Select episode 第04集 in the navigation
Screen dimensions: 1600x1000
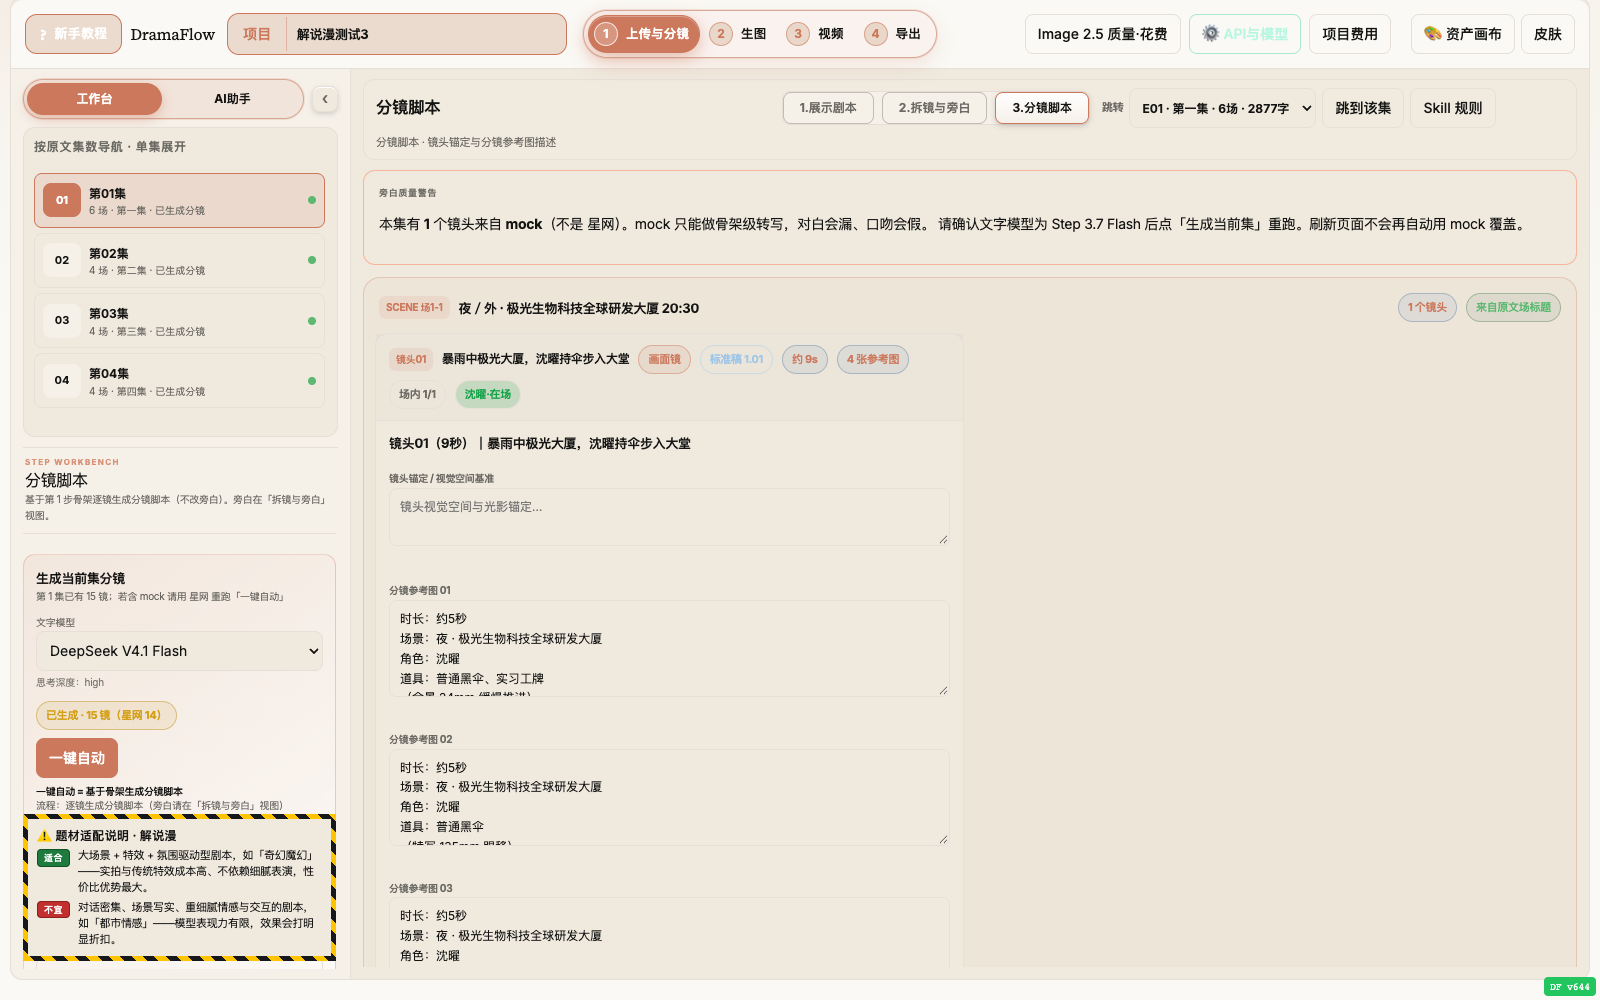[x=179, y=381]
